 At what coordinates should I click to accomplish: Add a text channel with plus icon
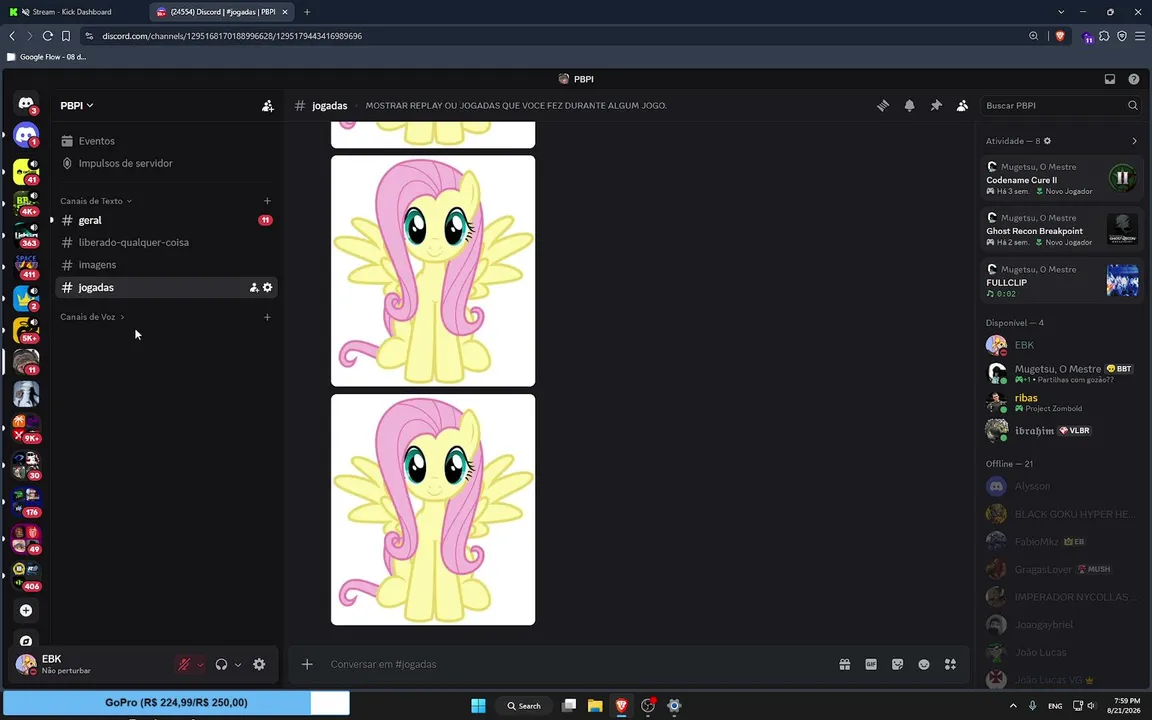267,201
